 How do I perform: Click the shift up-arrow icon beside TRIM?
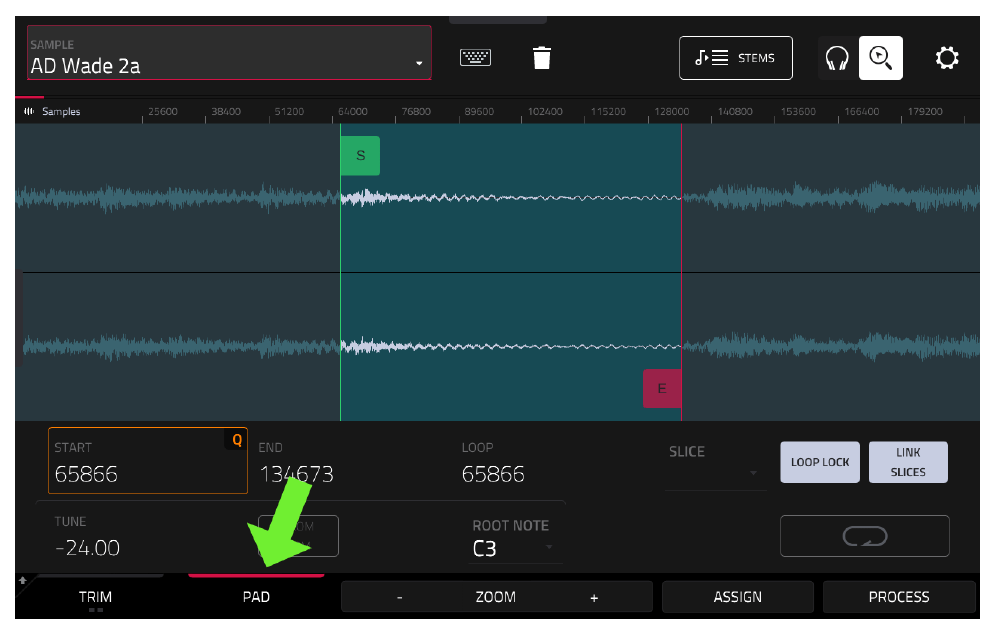coord(23,580)
